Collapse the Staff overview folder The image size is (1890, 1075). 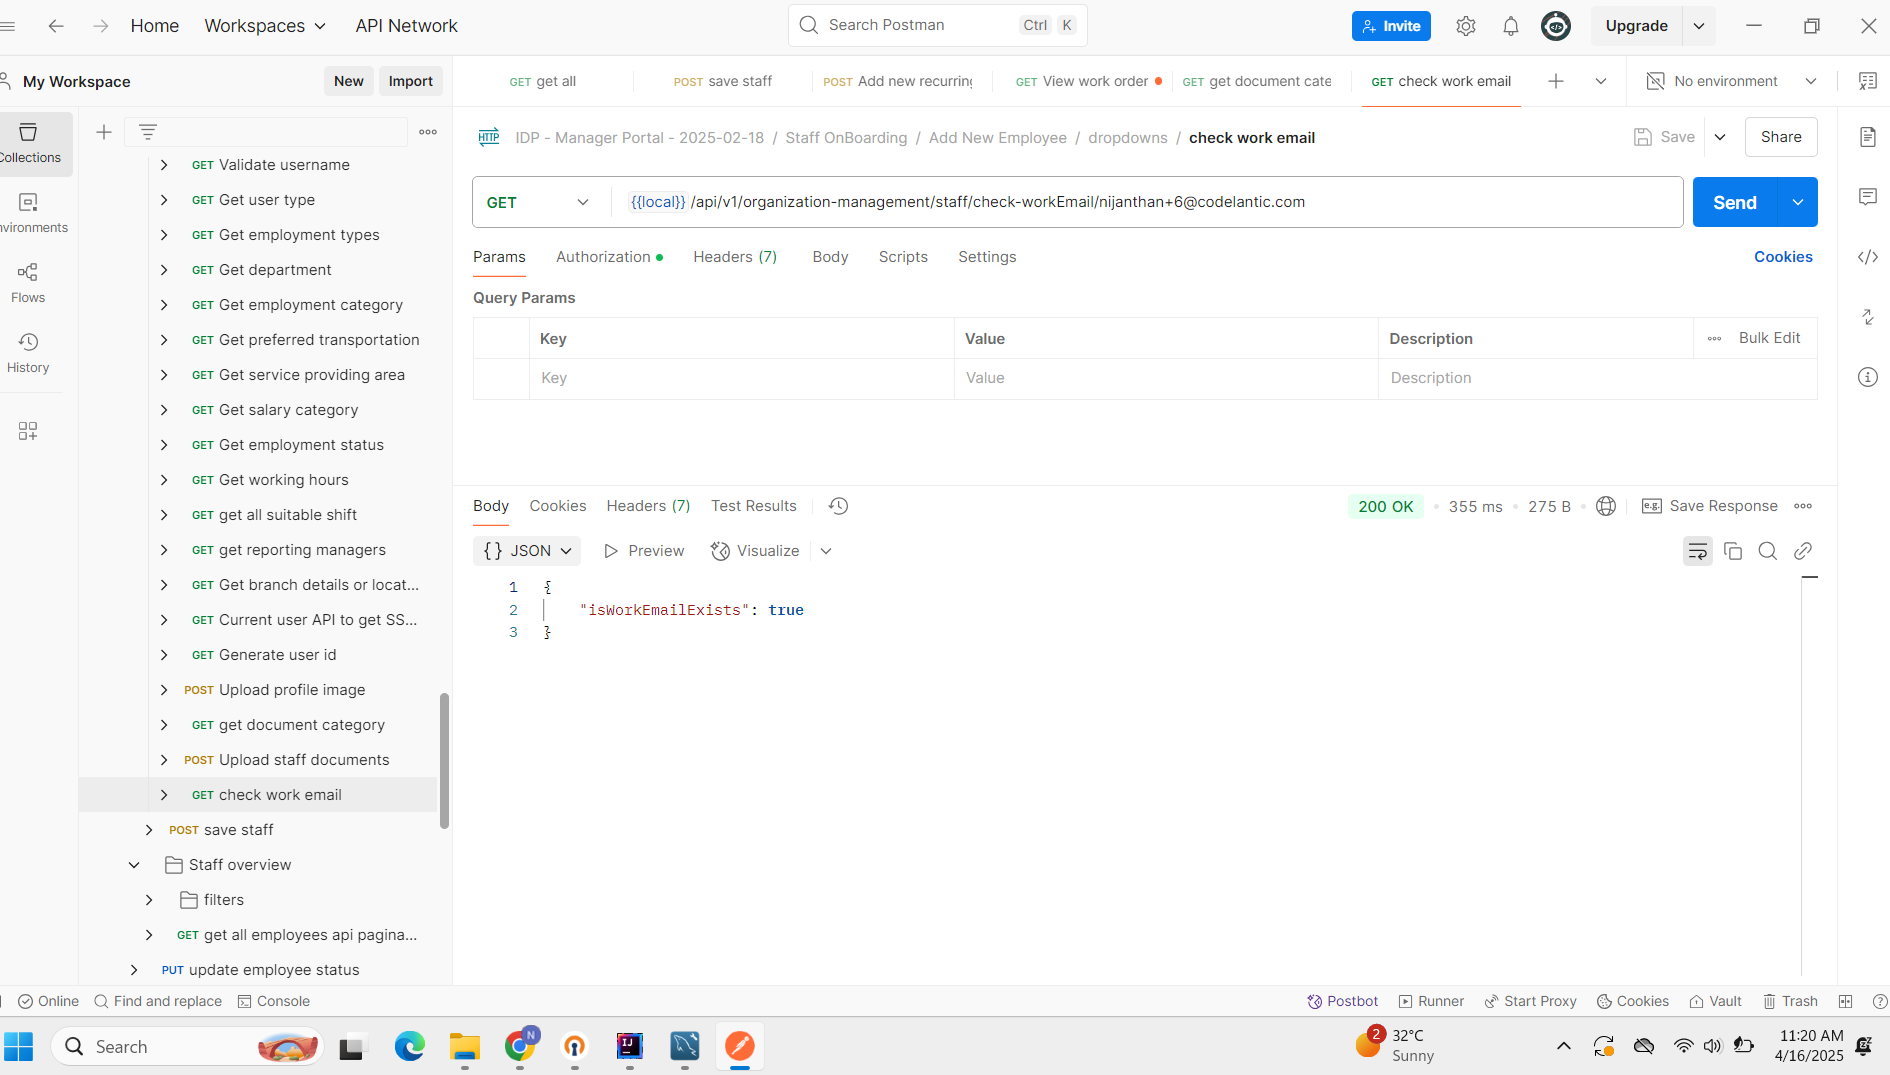[134, 865]
